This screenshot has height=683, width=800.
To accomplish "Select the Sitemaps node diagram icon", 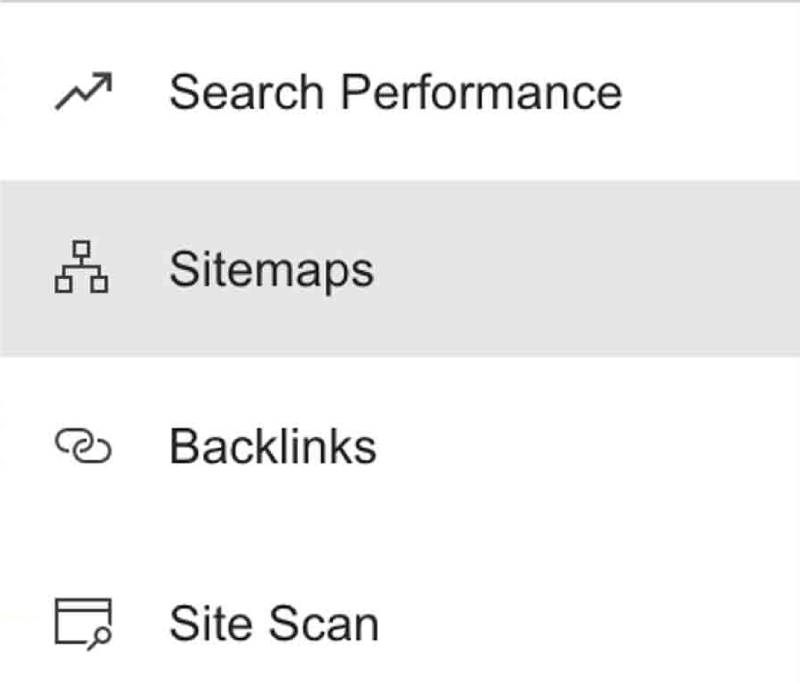I will click(82, 268).
